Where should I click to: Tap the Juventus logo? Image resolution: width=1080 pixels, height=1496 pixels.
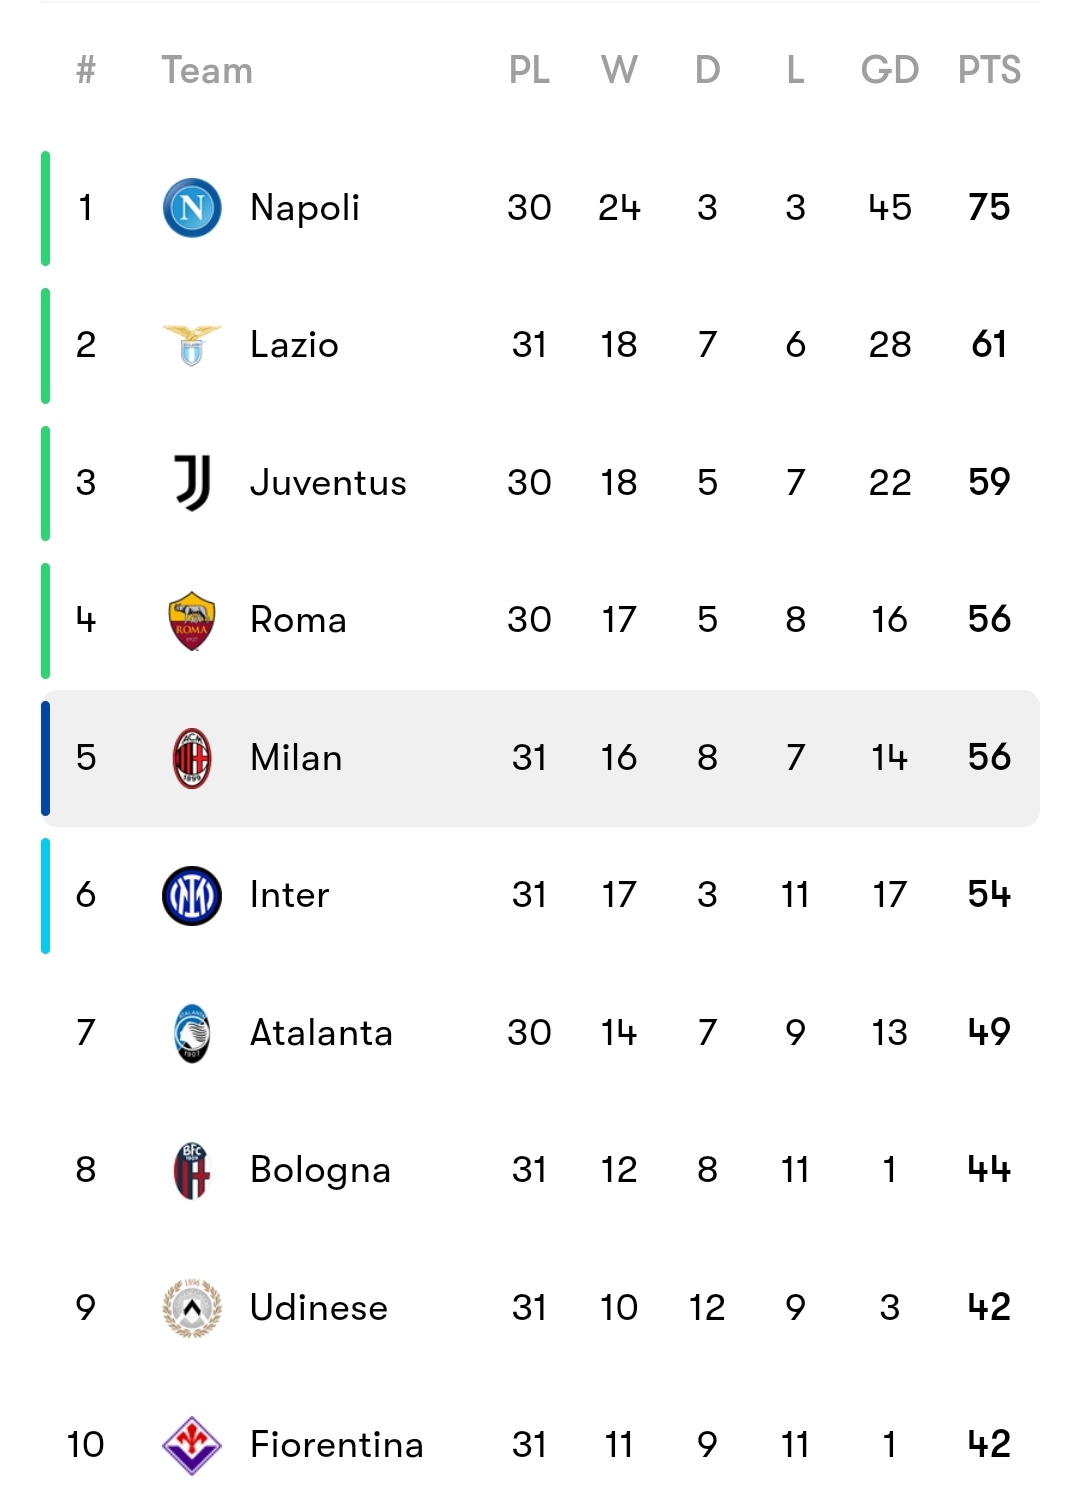[192, 482]
